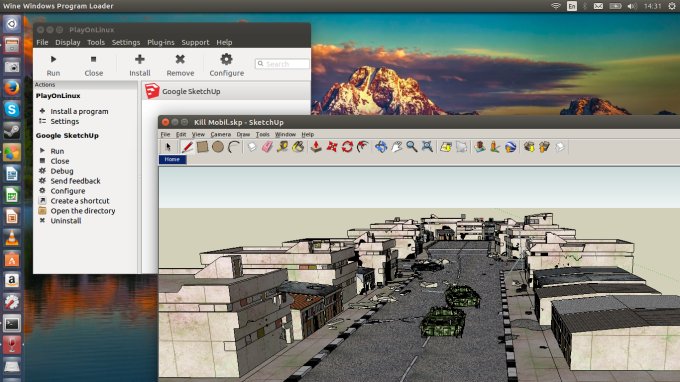This screenshot has height=382, width=680.
Task: Click the Install toolbar button
Action: [x=140, y=65]
